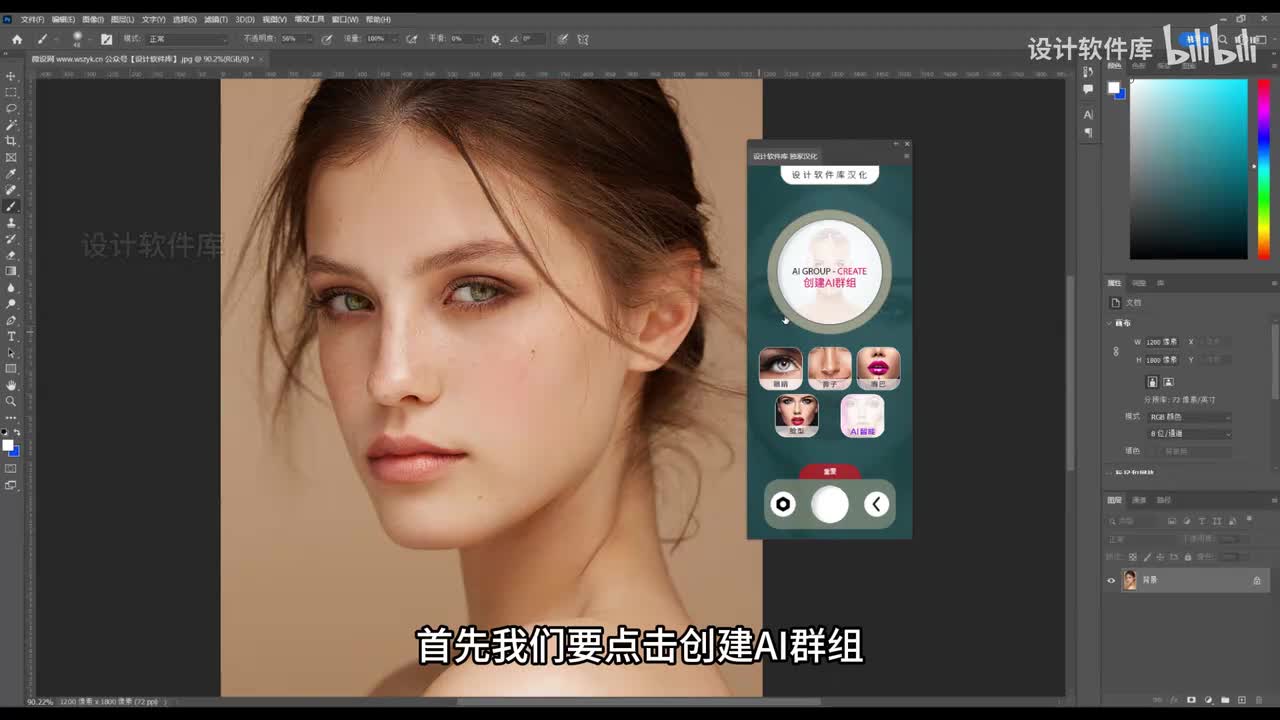Select the eyes (眼睛) icon in plugin panel

coord(780,367)
